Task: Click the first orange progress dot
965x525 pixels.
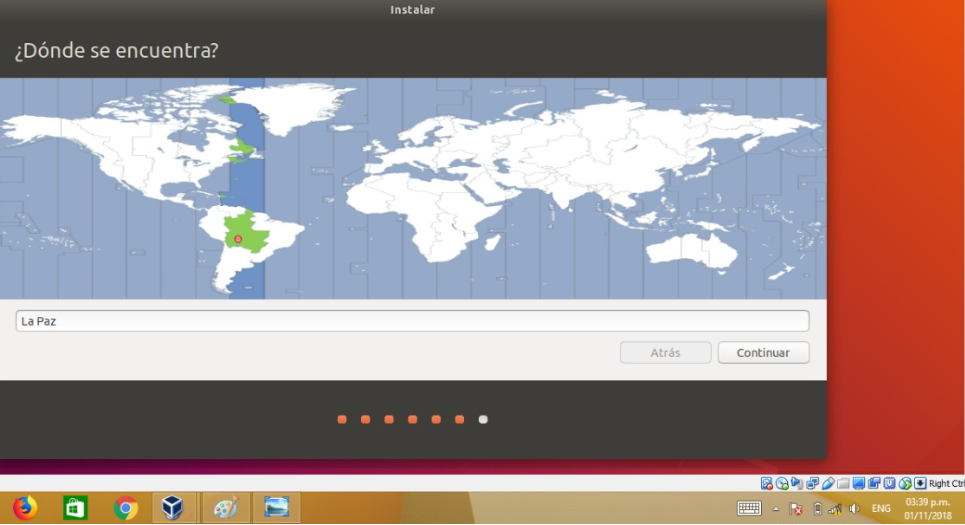Action: click(342, 419)
